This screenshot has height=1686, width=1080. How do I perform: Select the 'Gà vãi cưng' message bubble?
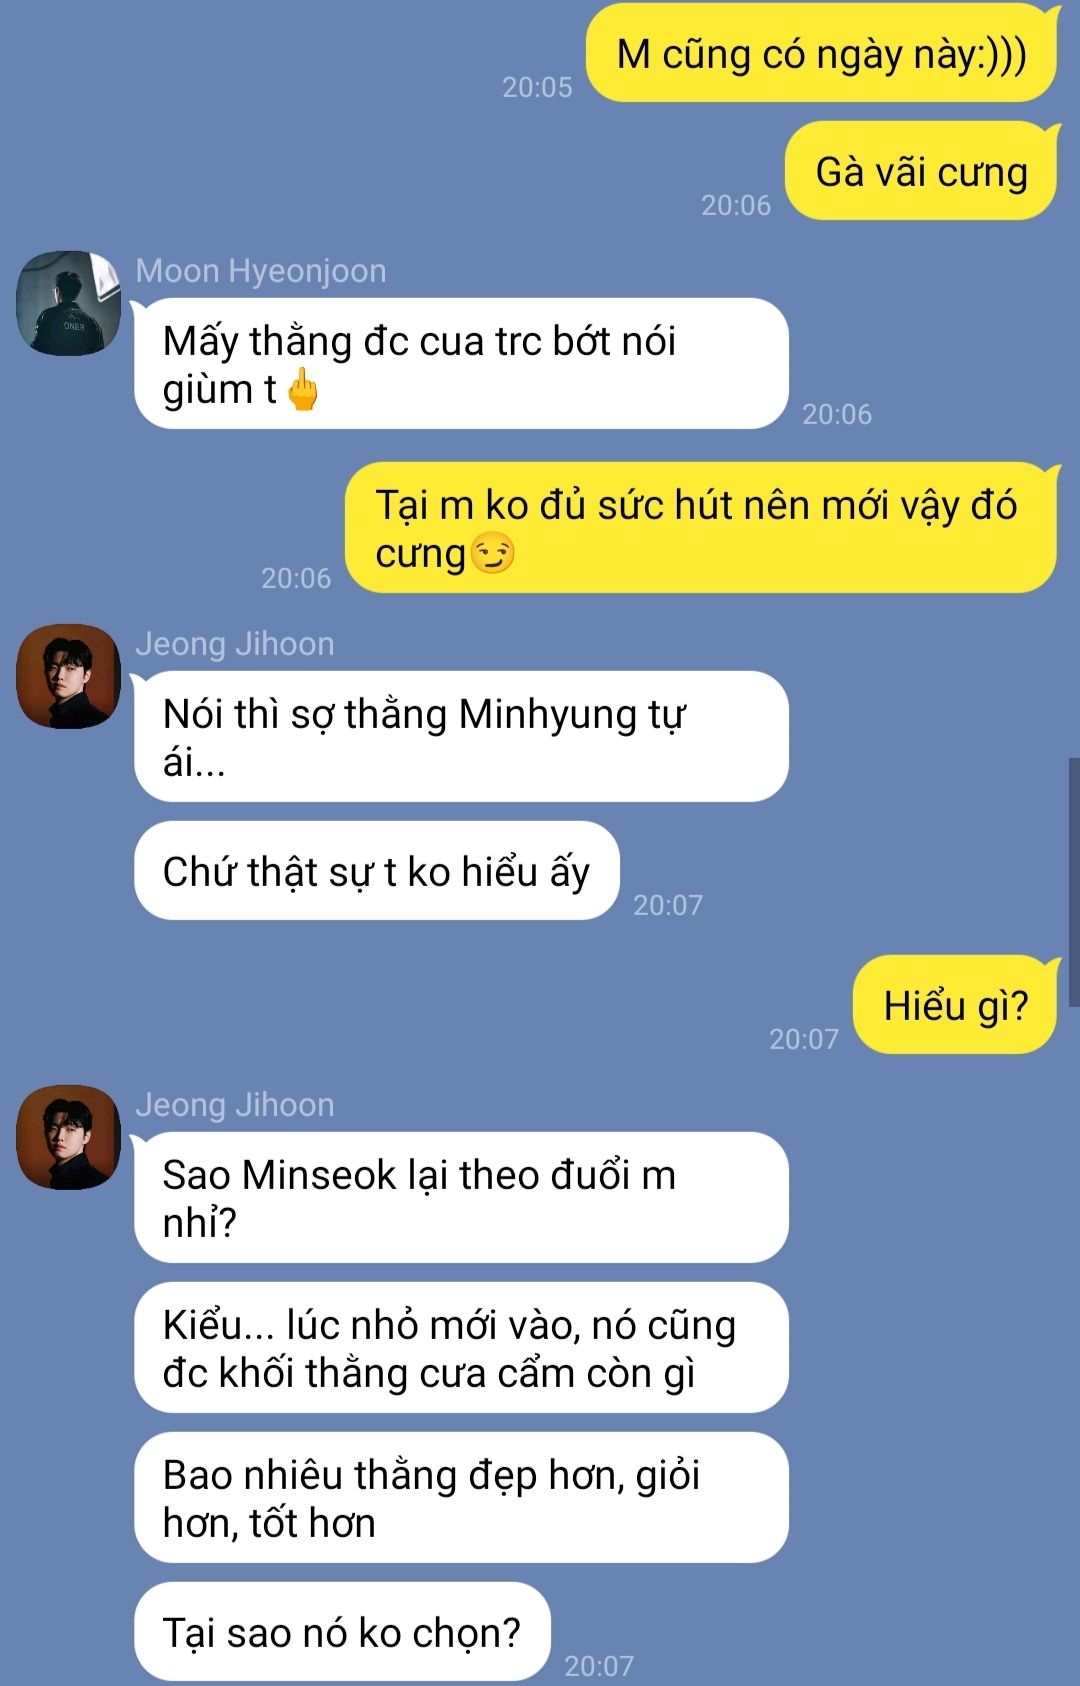coord(921,171)
